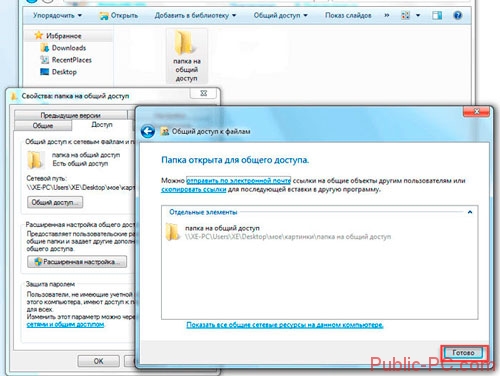Screen dimensions: 500x376
Task: Click the Готово button
Action: pos(464,353)
